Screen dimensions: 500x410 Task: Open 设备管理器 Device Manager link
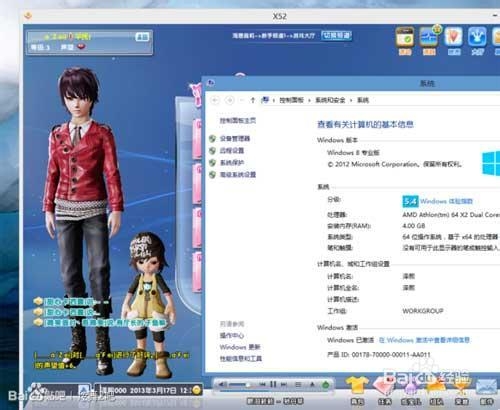(235, 138)
